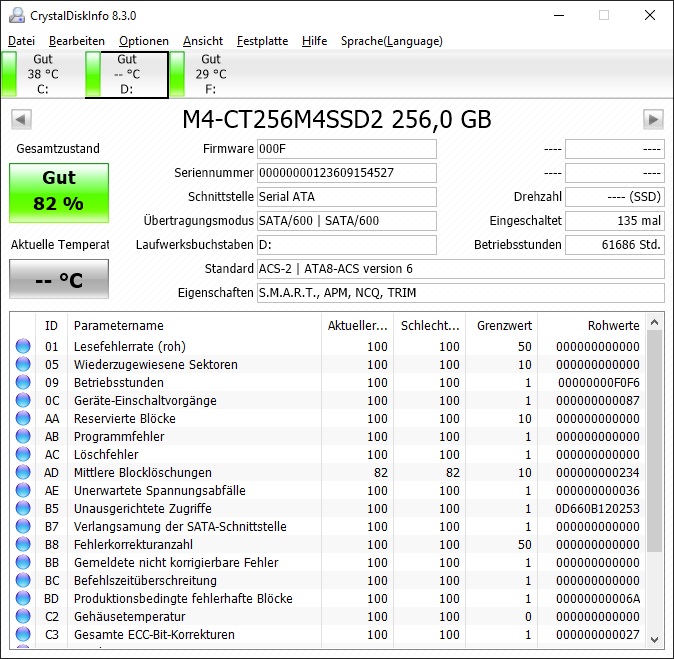The image size is (674, 659).
Task: Select raw value 00000000F0F6
Action: 598,382
